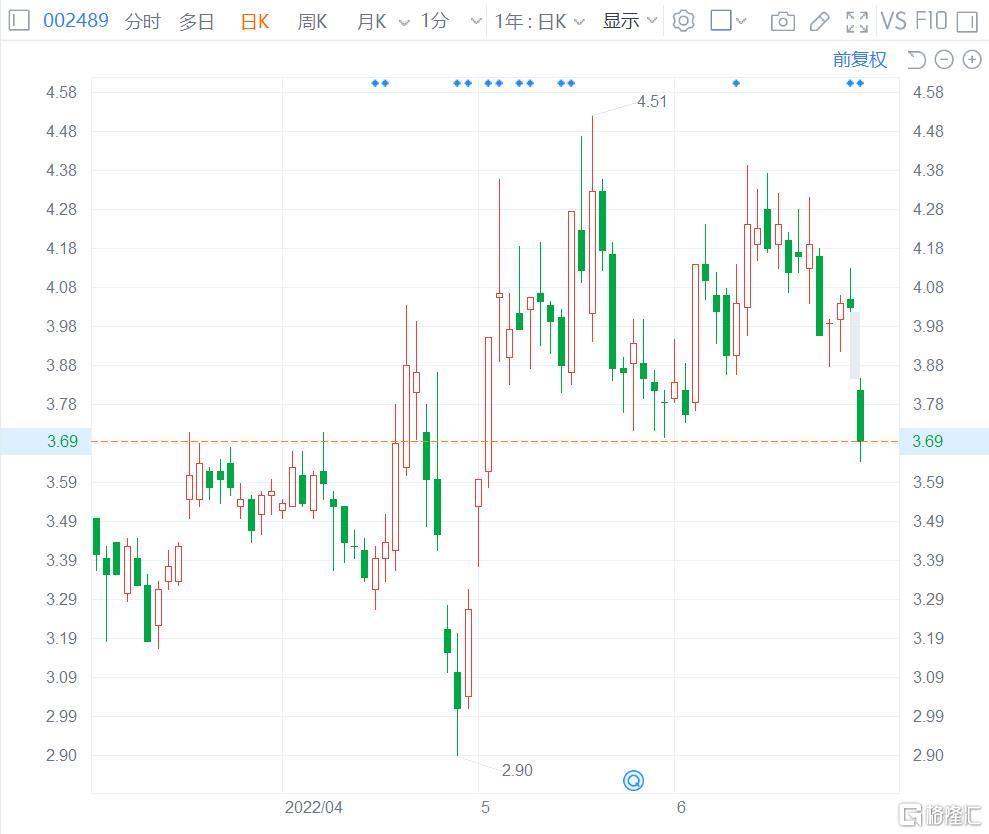989x834 pixels.
Task: Activate the pencil drawing tool
Action: tap(819, 22)
